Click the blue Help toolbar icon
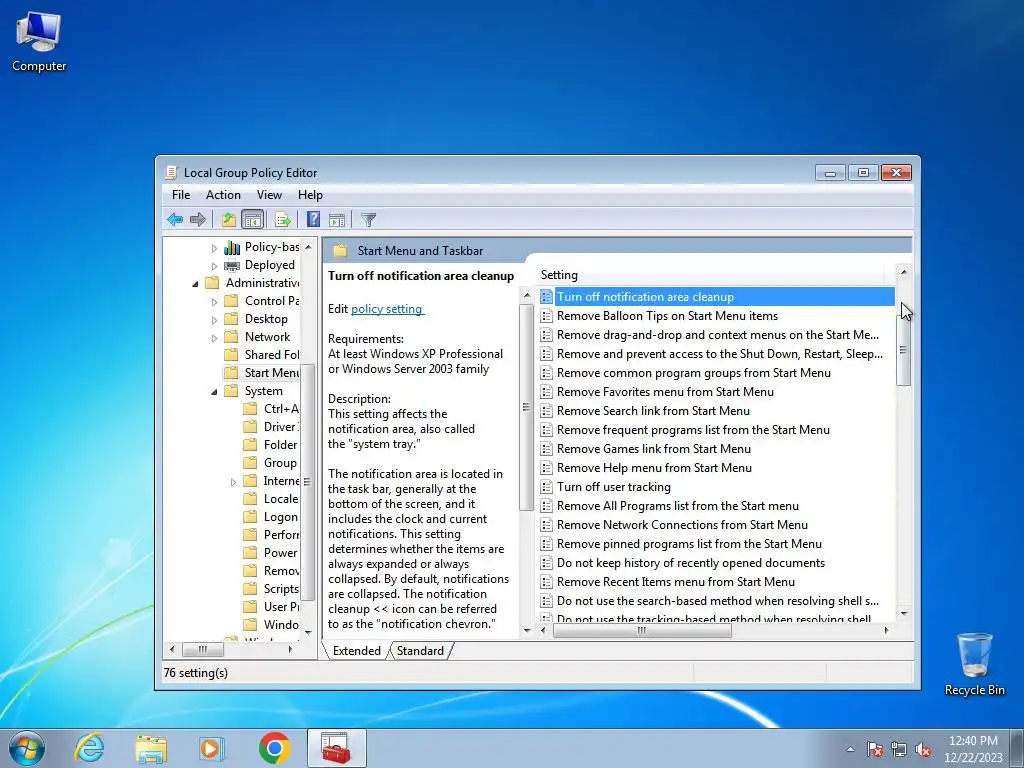The image size is (1024, 768). [x=313, y=219]
